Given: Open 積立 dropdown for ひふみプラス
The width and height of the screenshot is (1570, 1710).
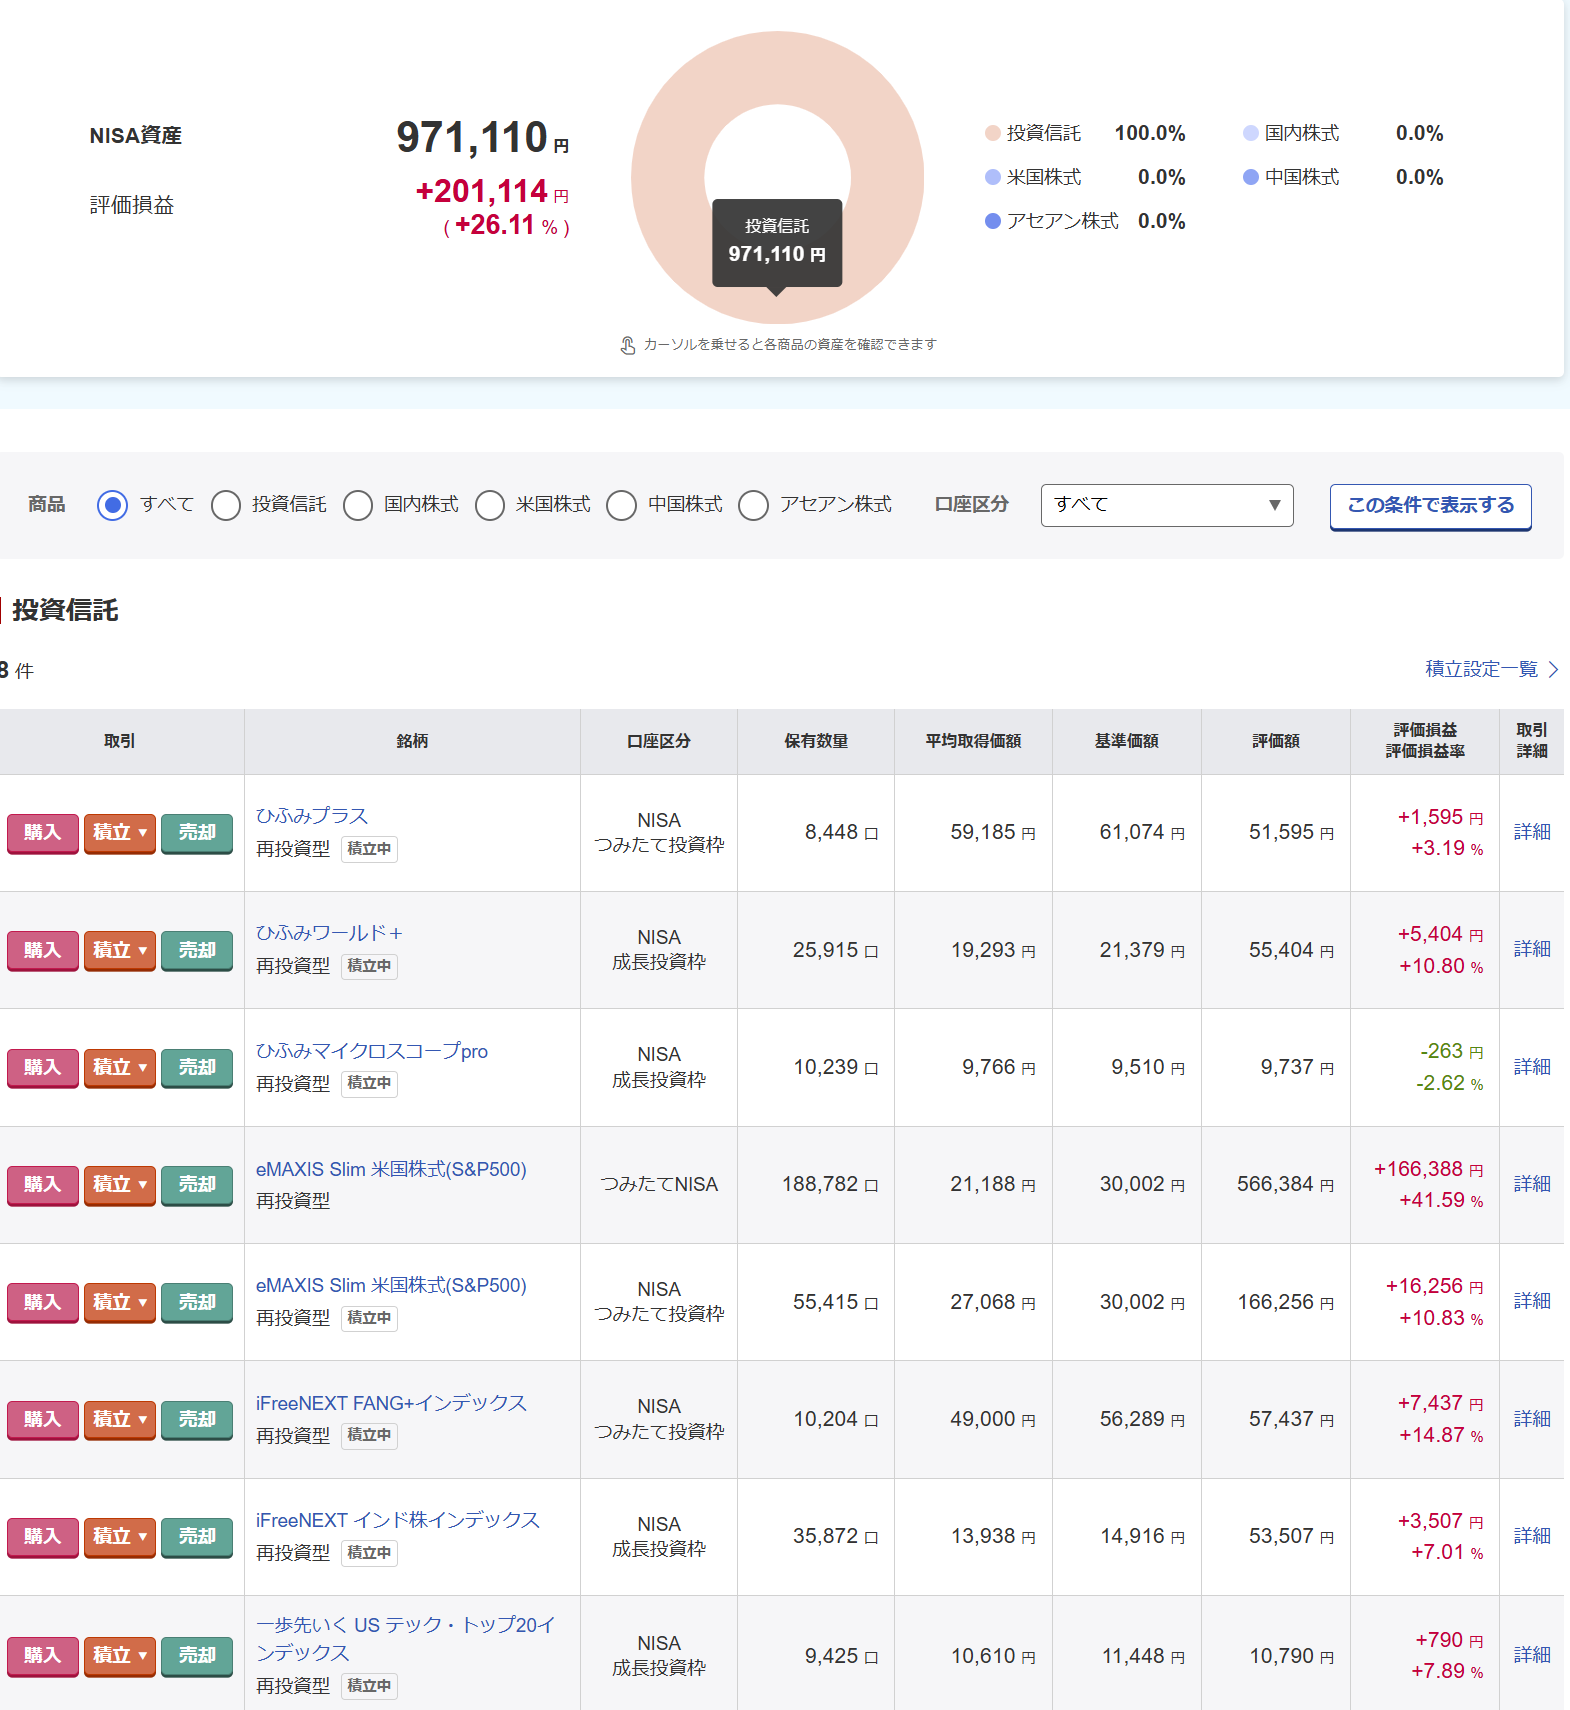Looking at the screenshot, I should (120, 833).
